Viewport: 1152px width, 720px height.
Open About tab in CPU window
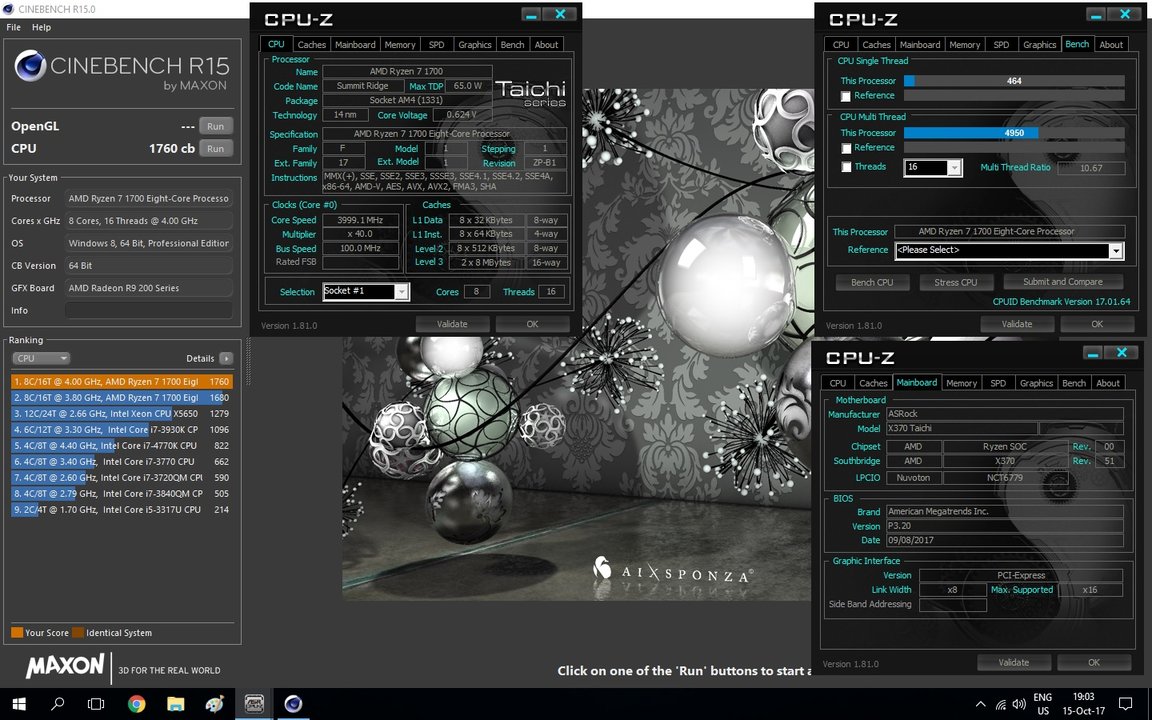546,45
